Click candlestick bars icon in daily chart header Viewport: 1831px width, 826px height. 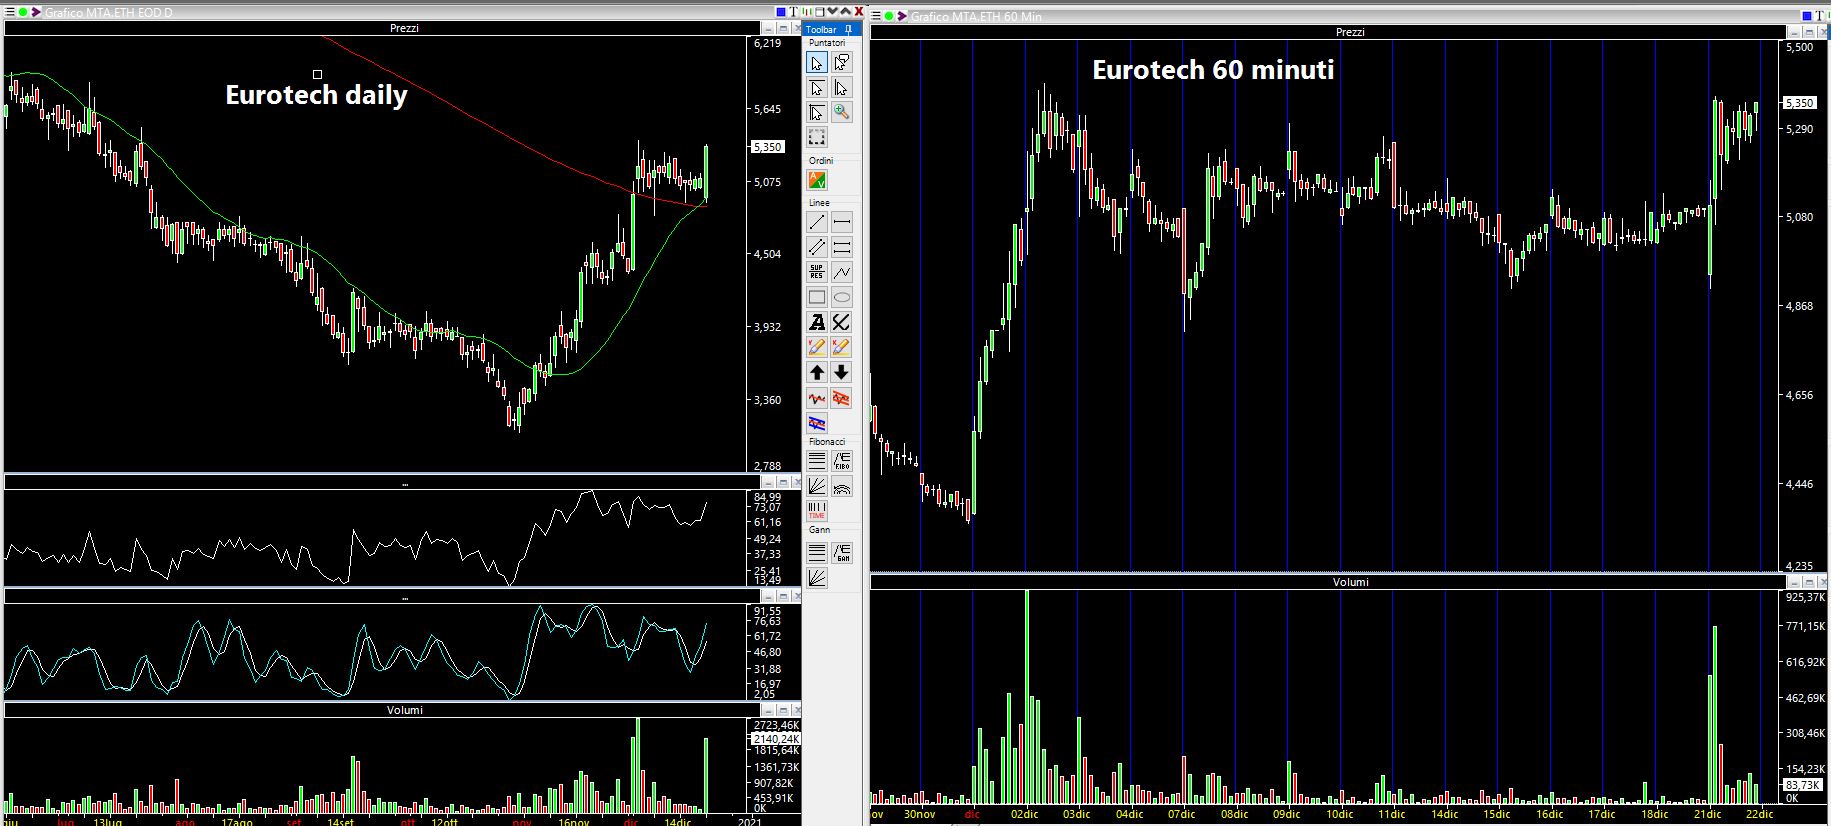(807, 12)
